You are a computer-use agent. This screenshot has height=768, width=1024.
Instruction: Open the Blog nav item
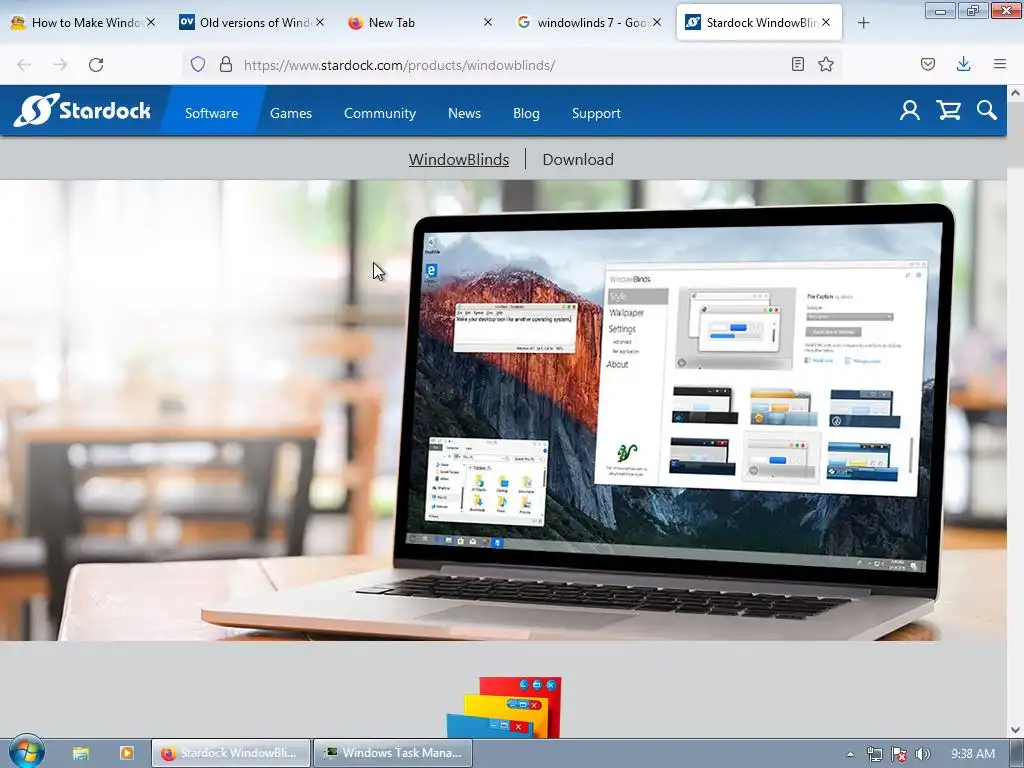click(x=526, y=113)
